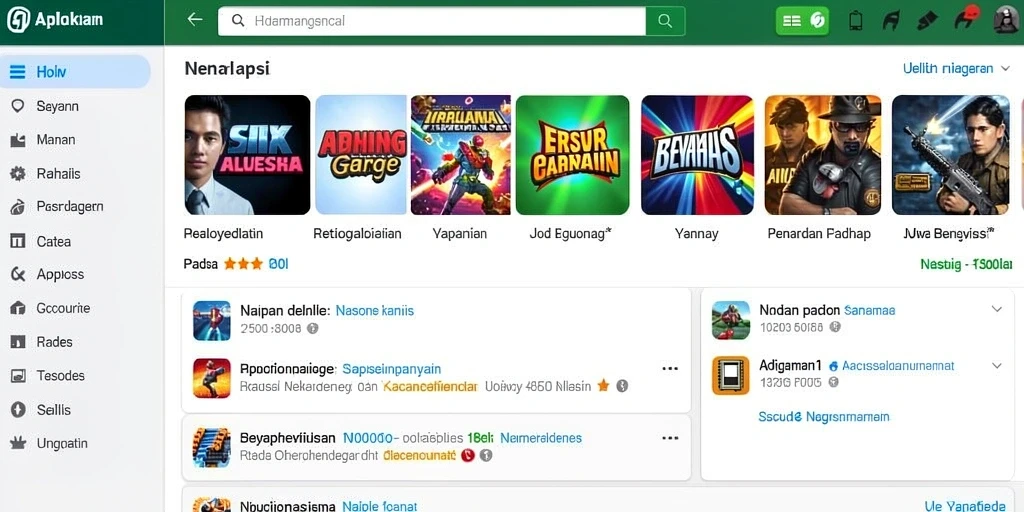Follow the Sapiseimpanyain link
Image resolution: width=1024 pixels, height=512 pixels.
tap(392, 369)
